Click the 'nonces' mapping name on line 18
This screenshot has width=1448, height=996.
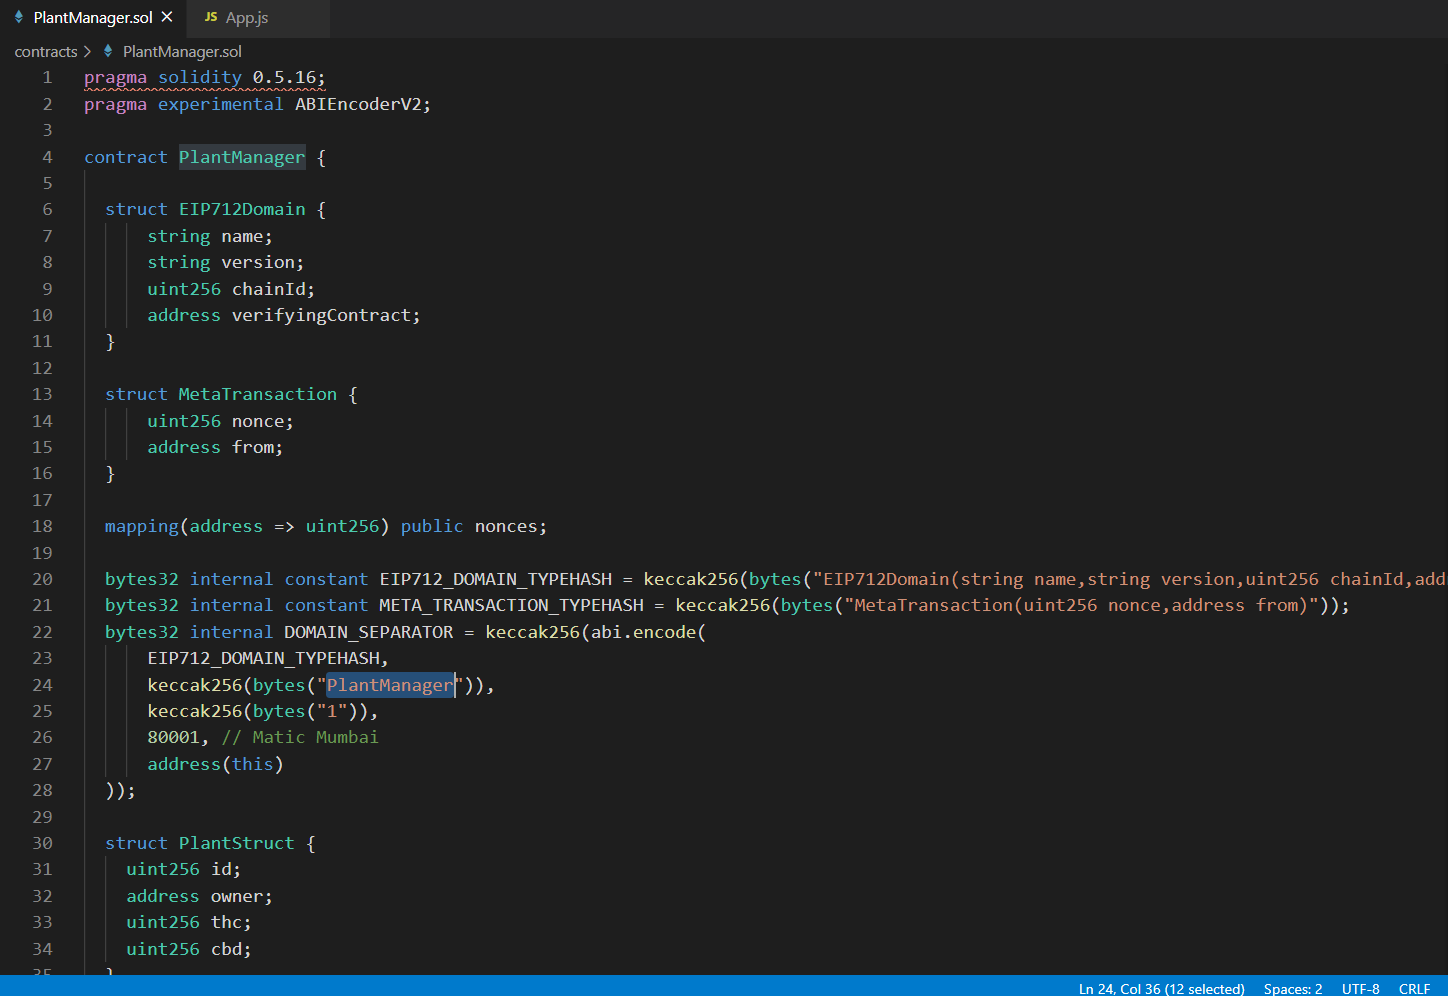[x=506, y=526]
